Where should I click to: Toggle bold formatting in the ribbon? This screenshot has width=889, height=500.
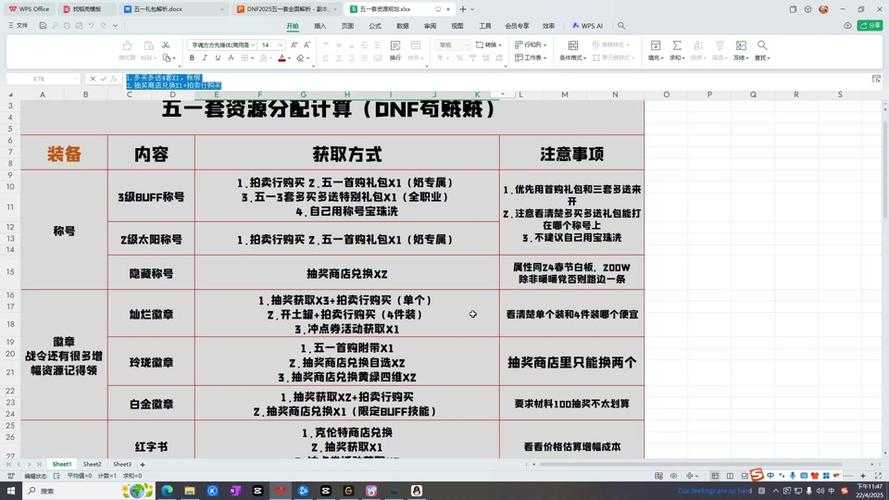[192, 58]
